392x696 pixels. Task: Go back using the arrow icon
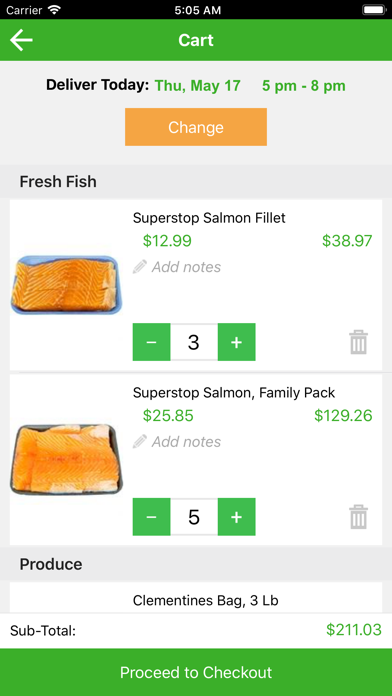21,40
